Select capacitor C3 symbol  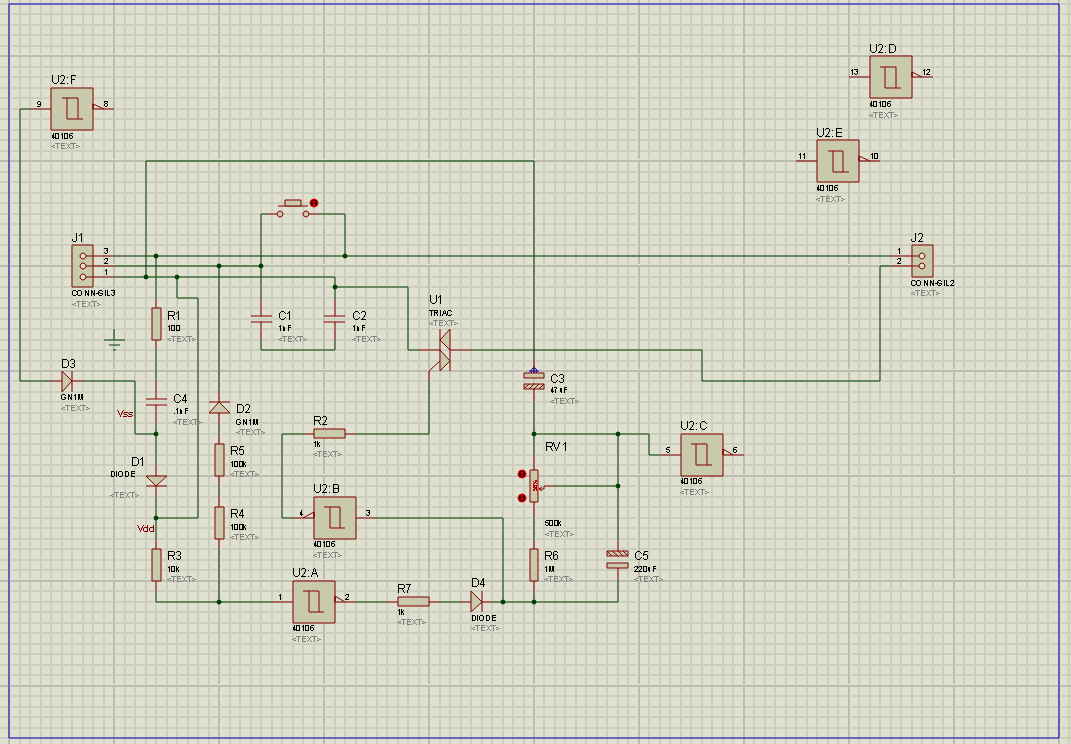[534, 381]
